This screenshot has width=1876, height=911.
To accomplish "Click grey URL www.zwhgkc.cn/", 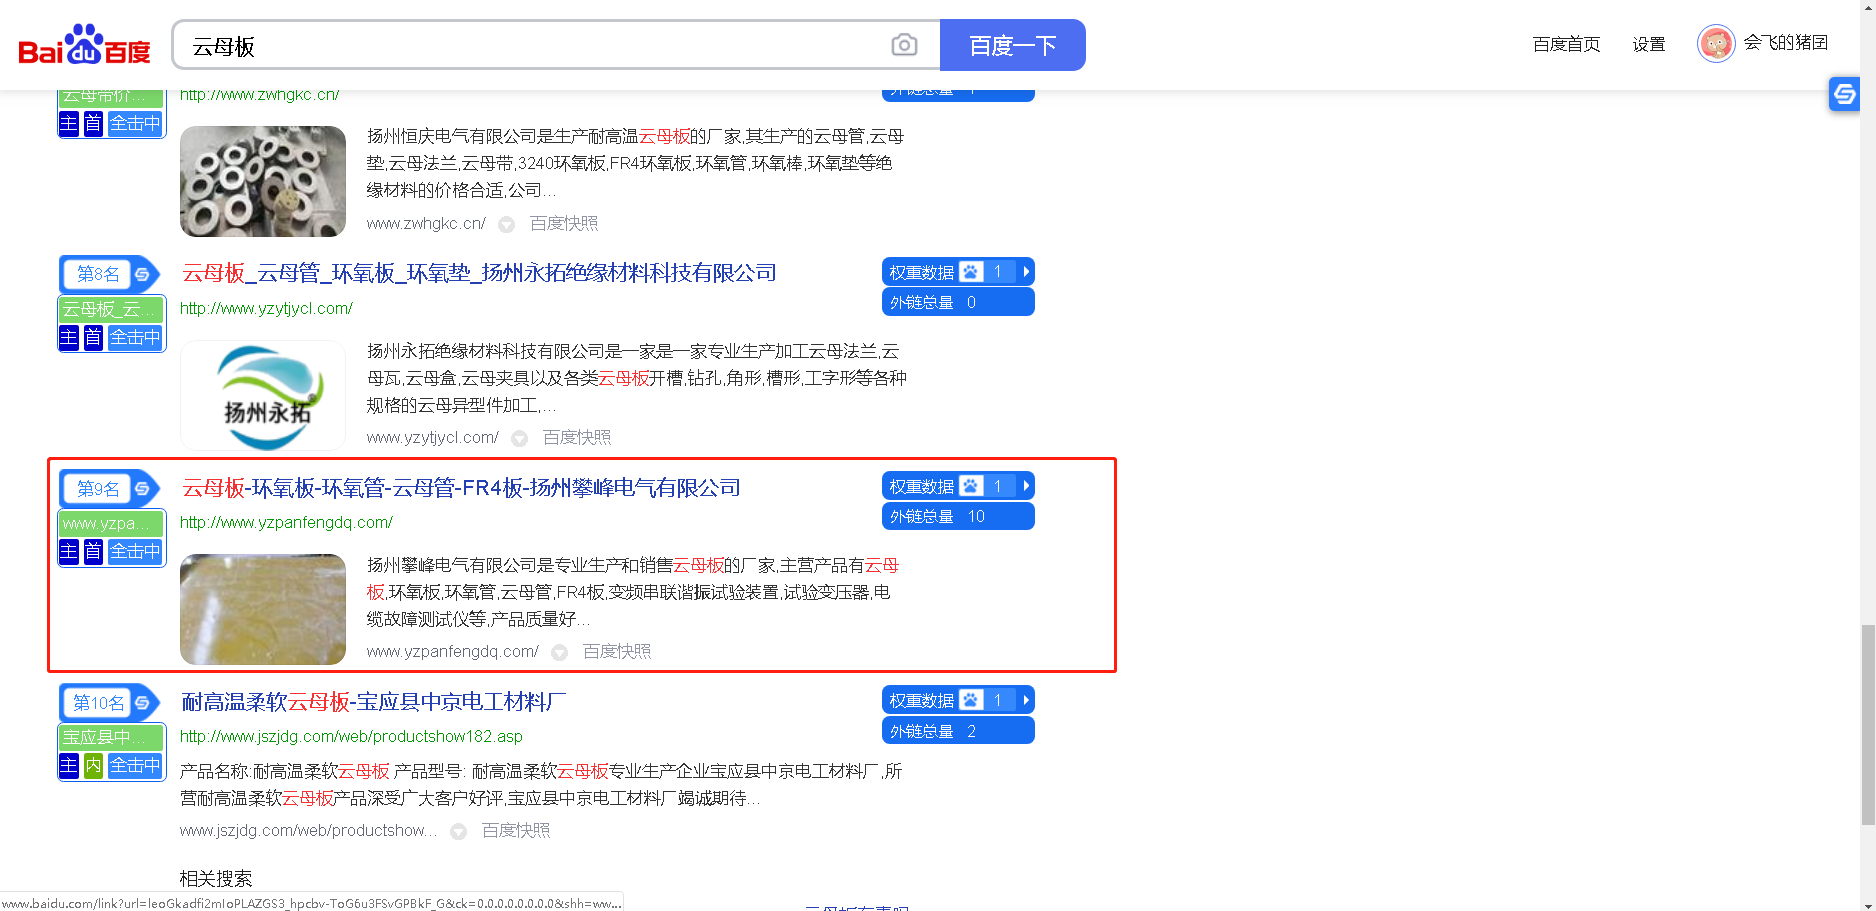I will (x=426, y=223).
